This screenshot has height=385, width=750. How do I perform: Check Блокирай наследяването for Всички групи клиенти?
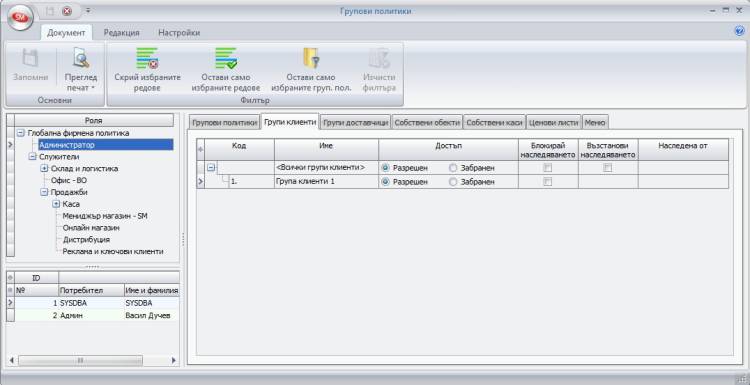[x=548, y=168]
